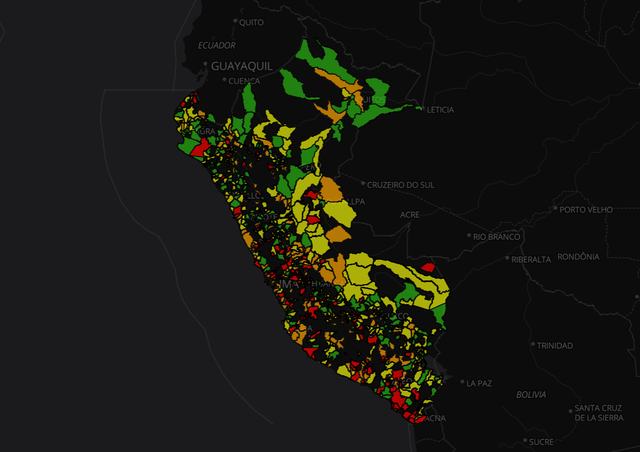Click the LA PAZ city label
This screenshot has height=452, width=640.
point(479,383)
